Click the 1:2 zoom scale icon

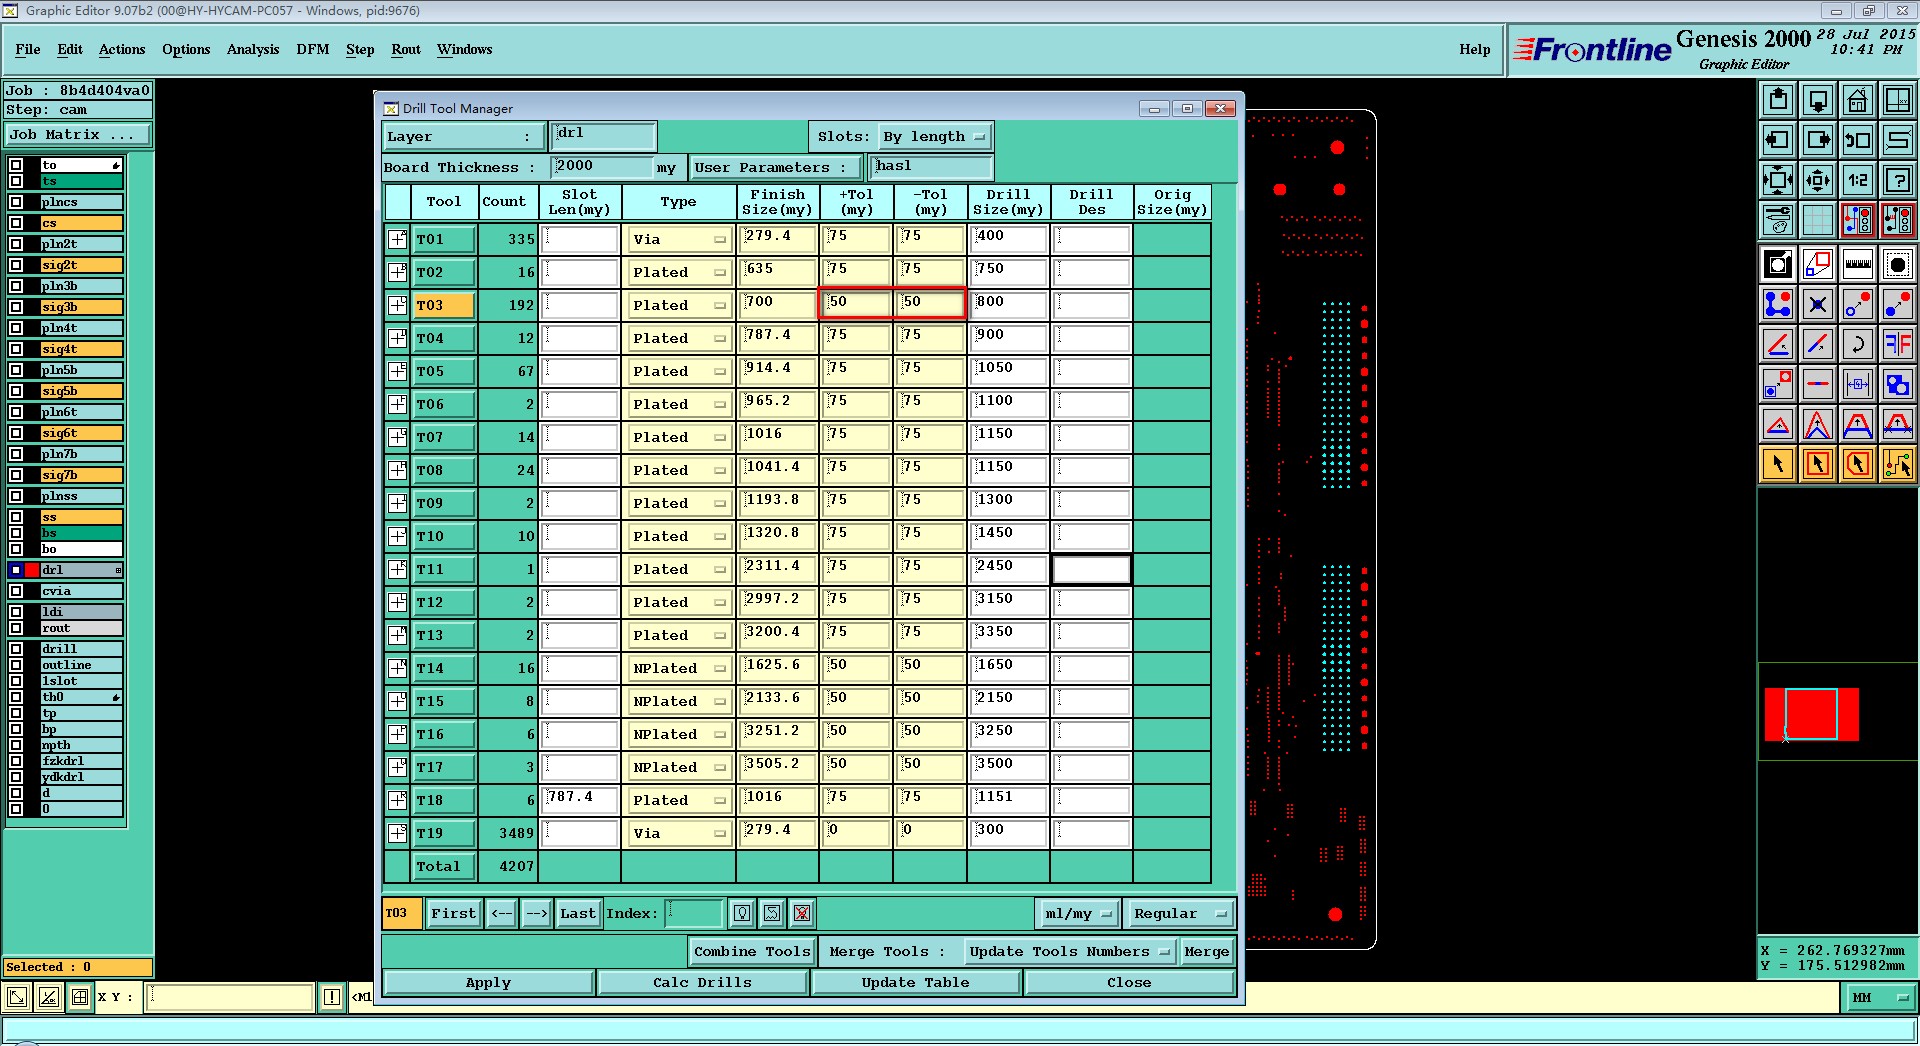click(x=1858, y=180)
